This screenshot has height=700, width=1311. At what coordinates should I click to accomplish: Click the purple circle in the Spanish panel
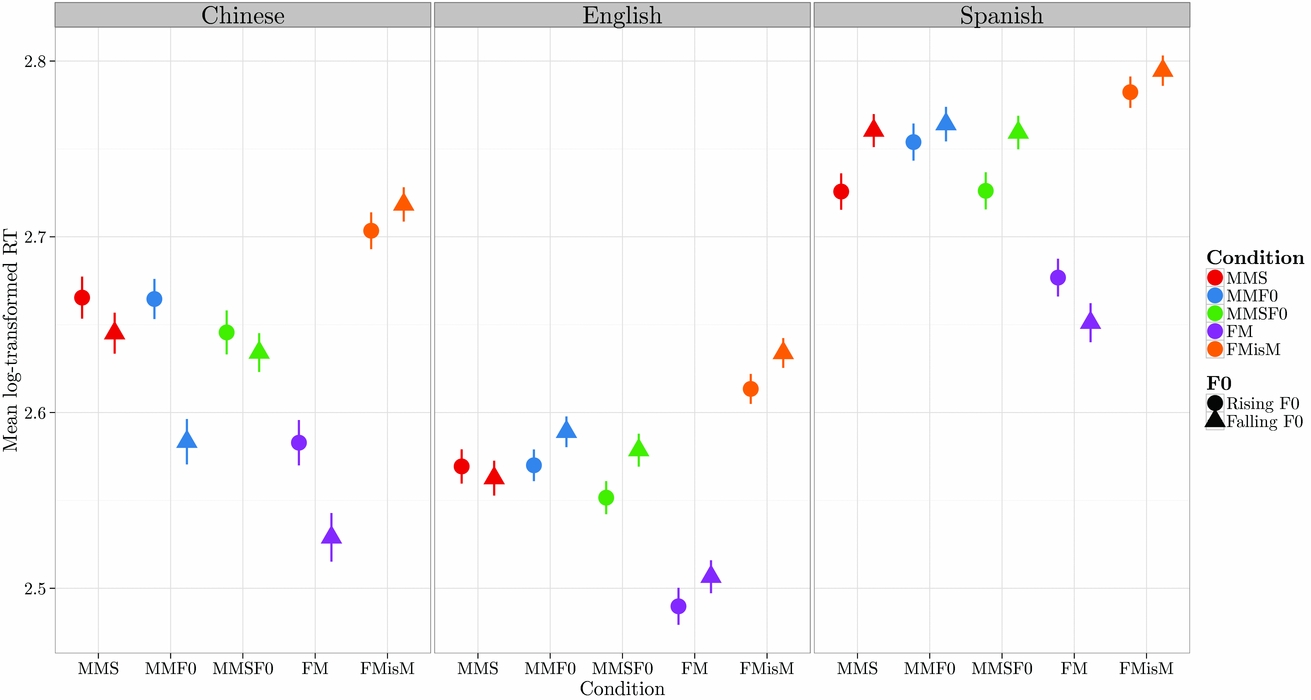pyautogui.click(x=1058, y=277)
